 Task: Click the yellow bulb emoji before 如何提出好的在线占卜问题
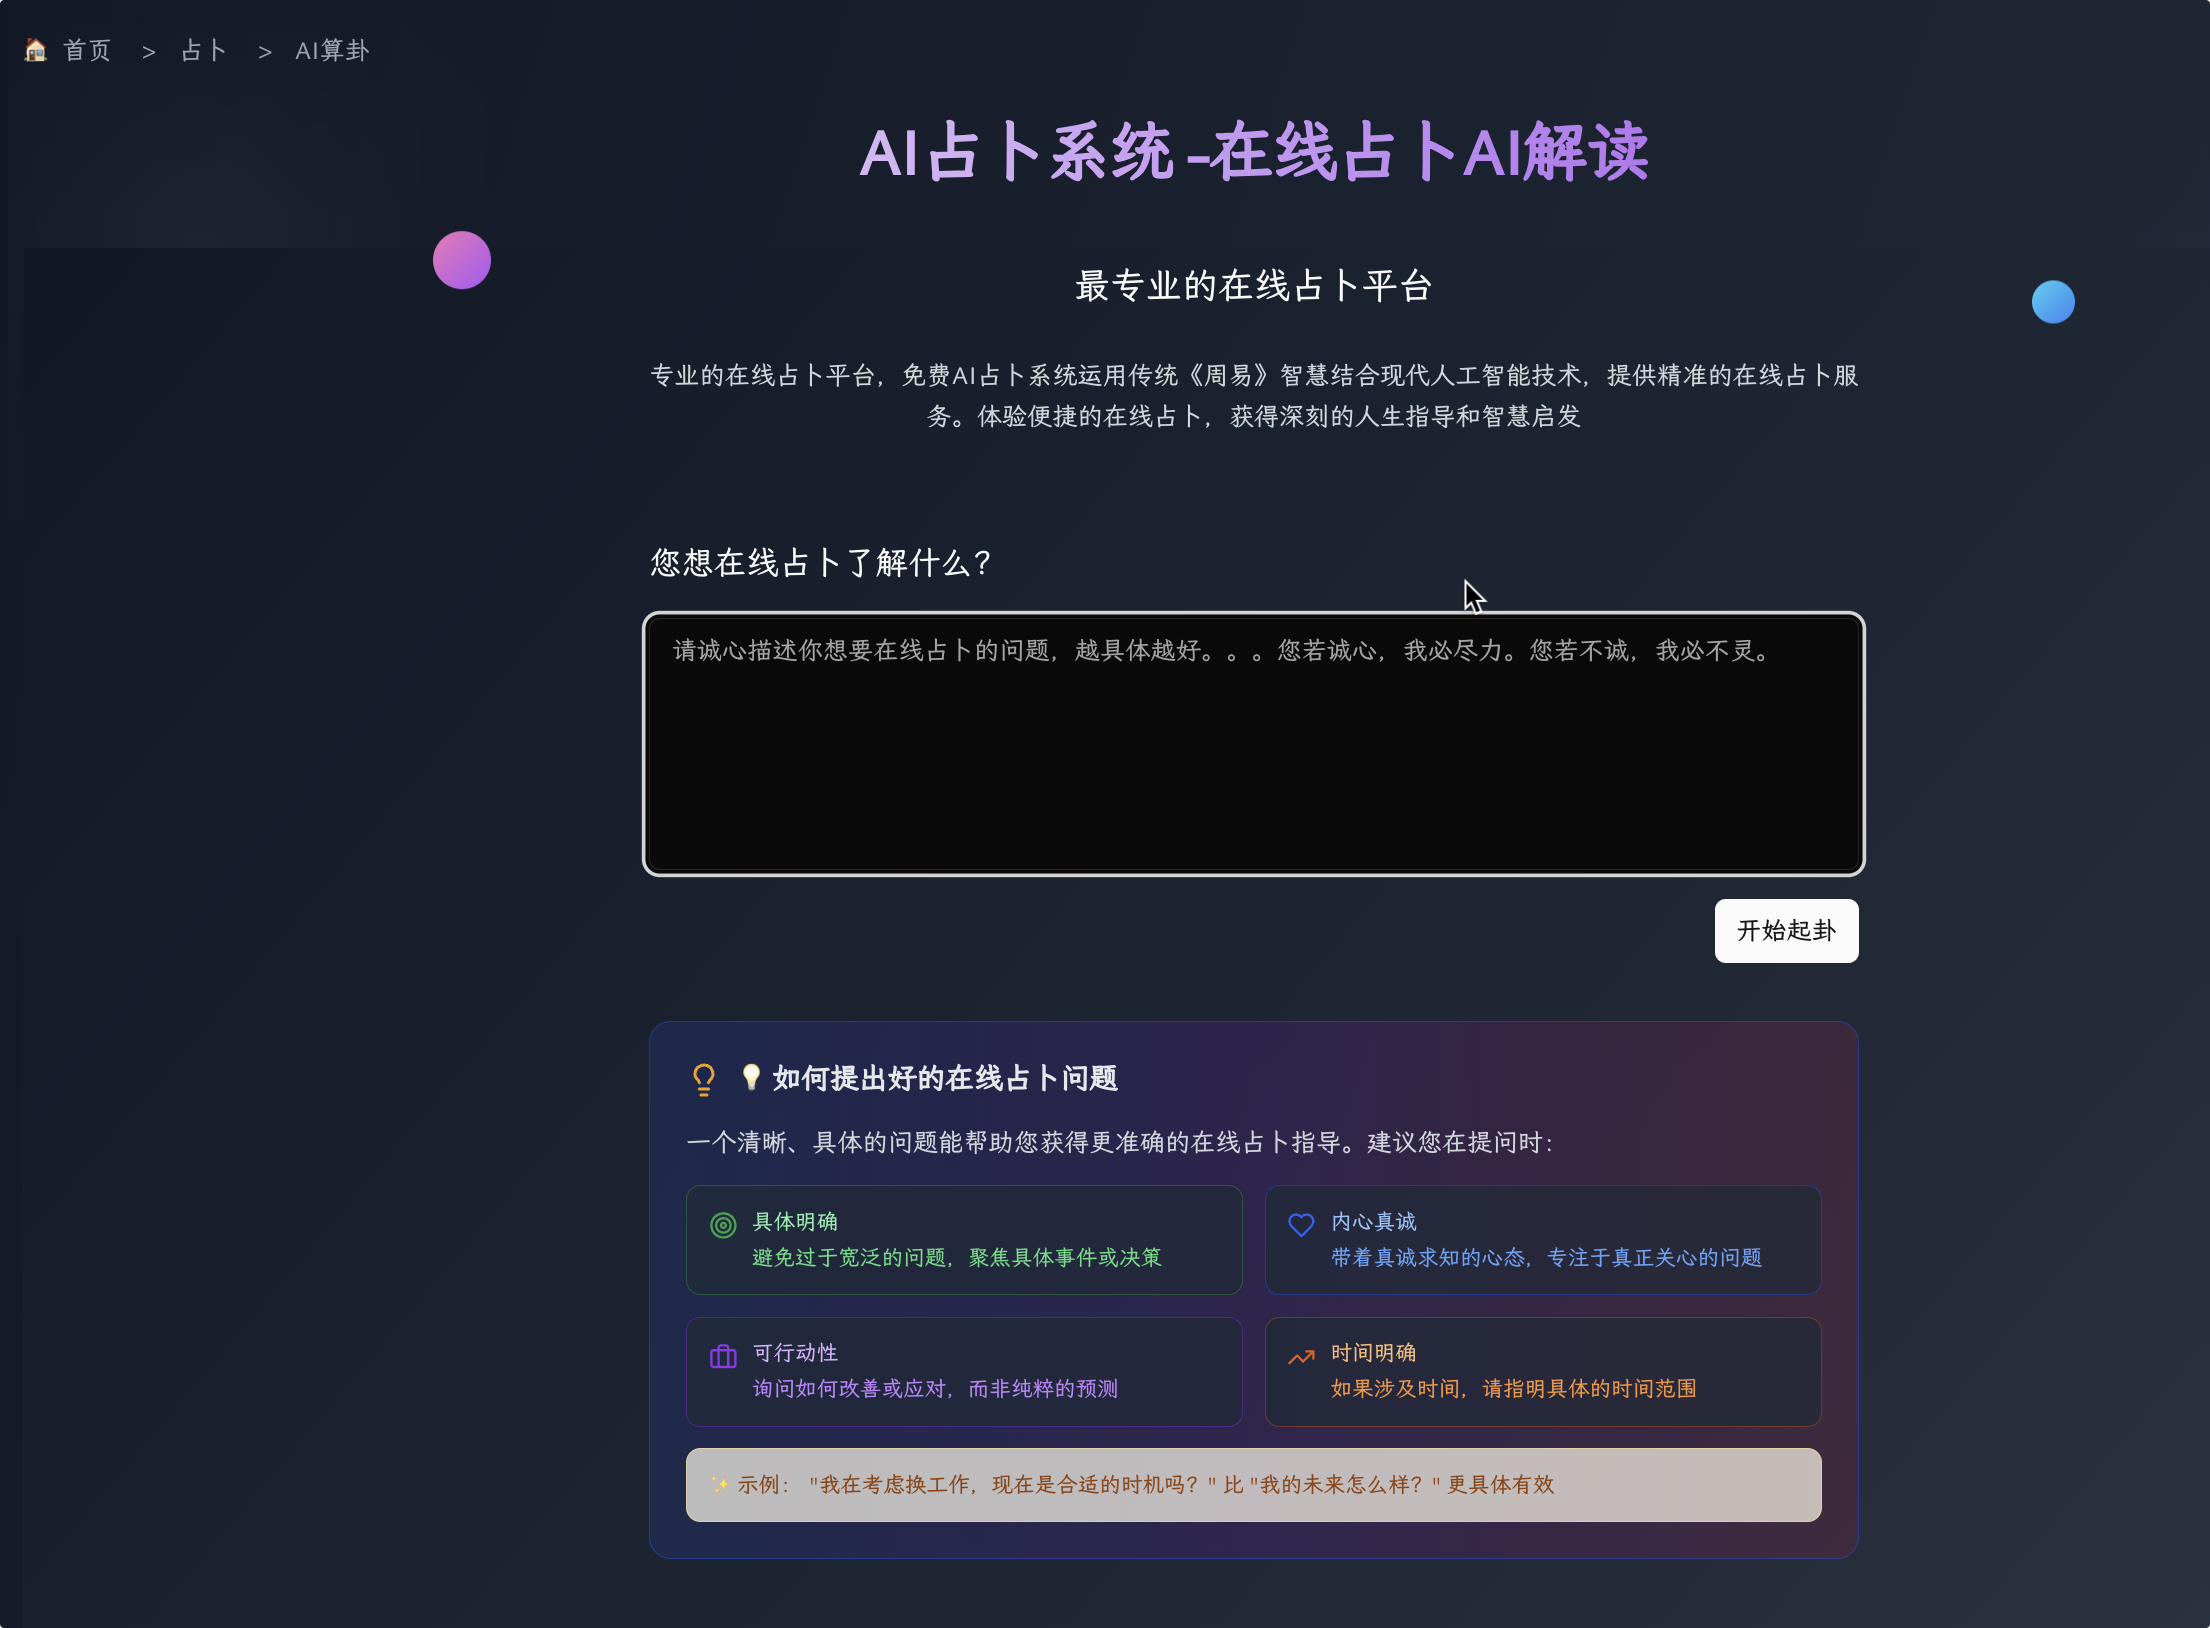point(751,1077)
